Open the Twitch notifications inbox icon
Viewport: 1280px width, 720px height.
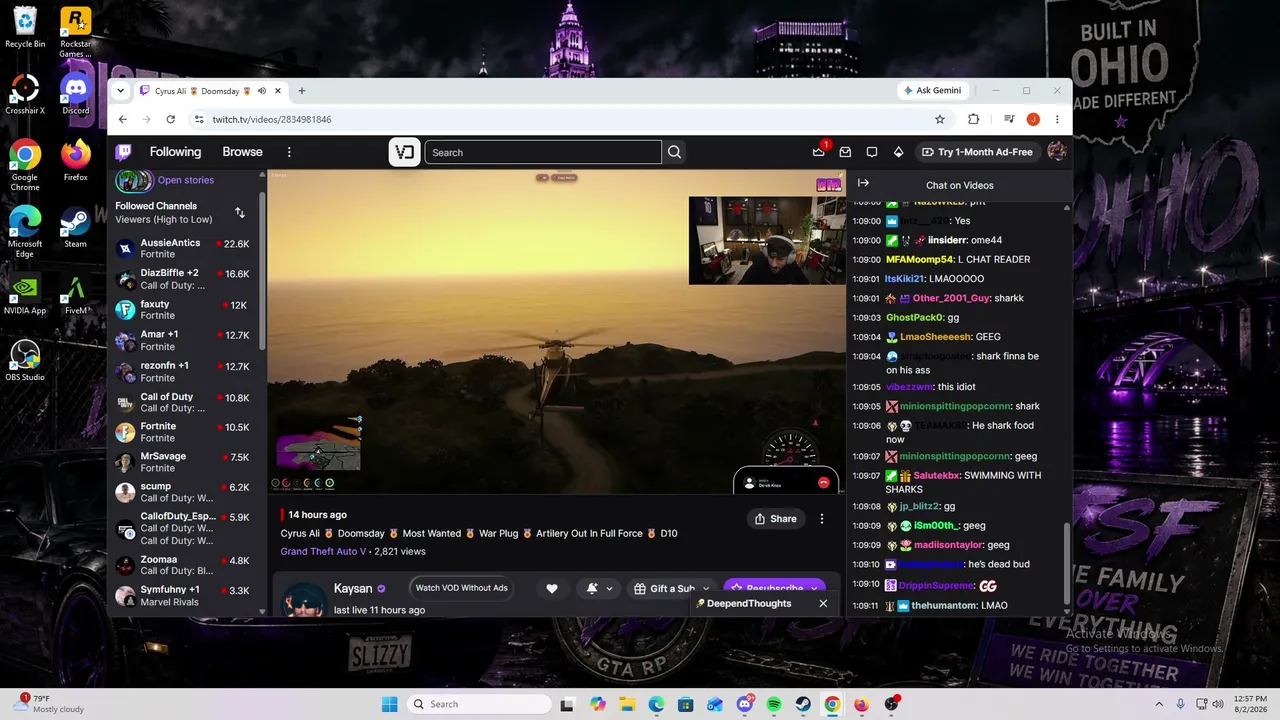tap(845, 152)
